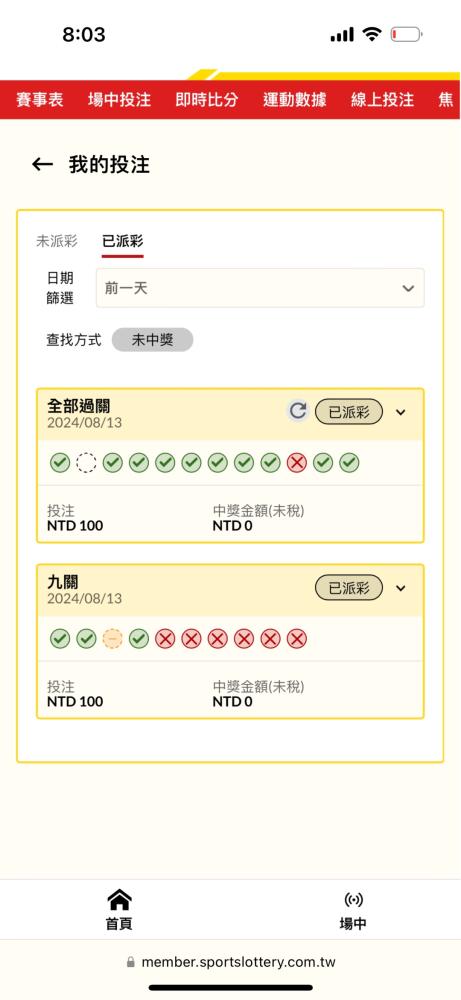The height and width of the screenshot is (1000, 461).
Task: Tap the dashed empty circle in 全部過關 row
Action: [x=86, y=463]
